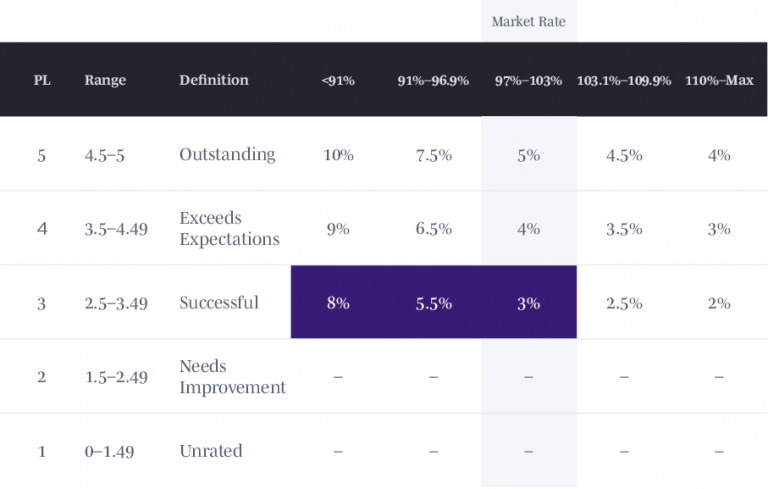Screen dimensions: 768x489
Task: Click the 3.5–4.49 range cell
Action: [x=116, y=229]
